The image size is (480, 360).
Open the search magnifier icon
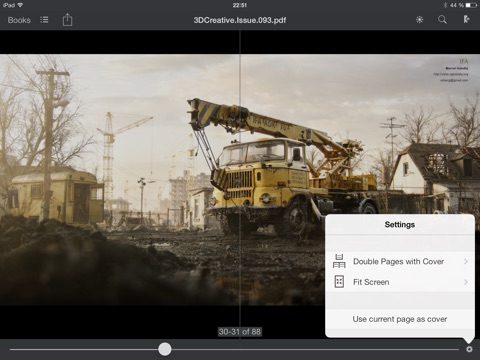coord(442,20)
